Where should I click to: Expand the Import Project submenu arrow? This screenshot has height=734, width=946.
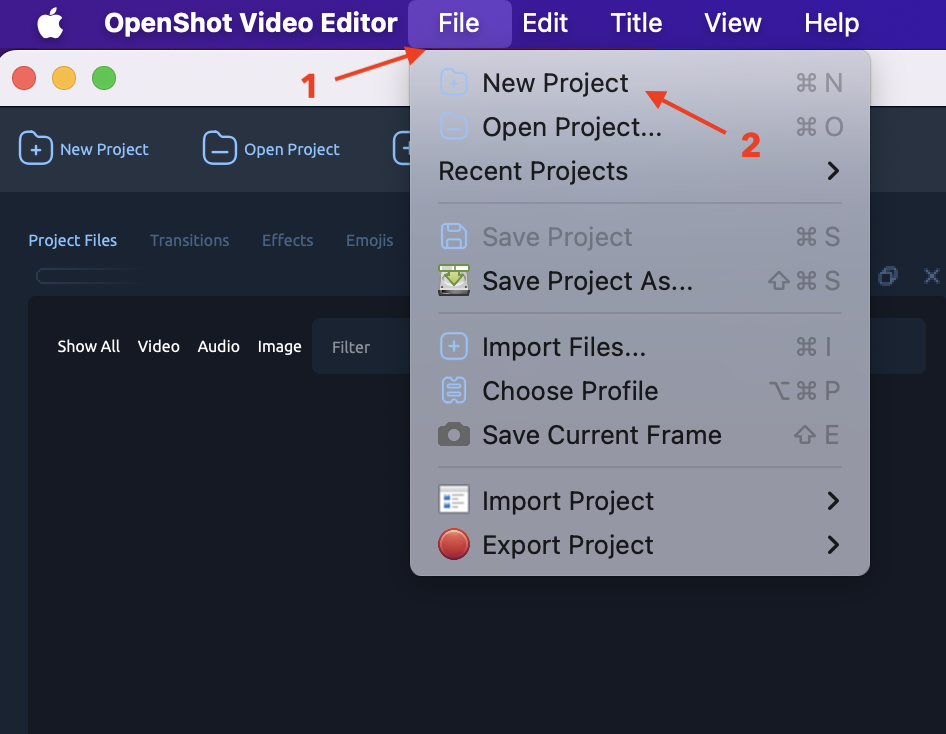[x=833, y=501]
